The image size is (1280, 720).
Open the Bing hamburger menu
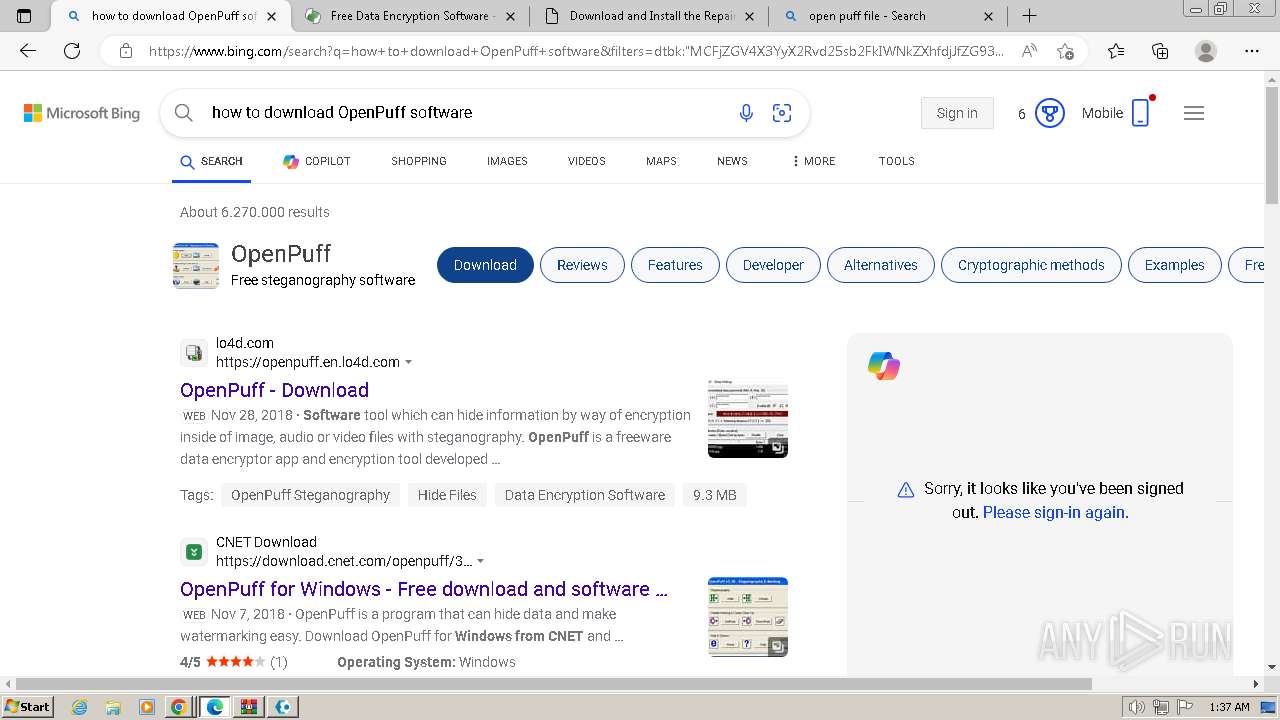tap(1193, 113)
